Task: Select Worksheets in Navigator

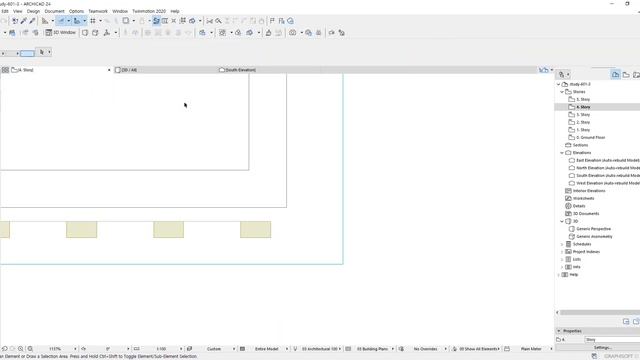Action: click(x=583, y=198)
